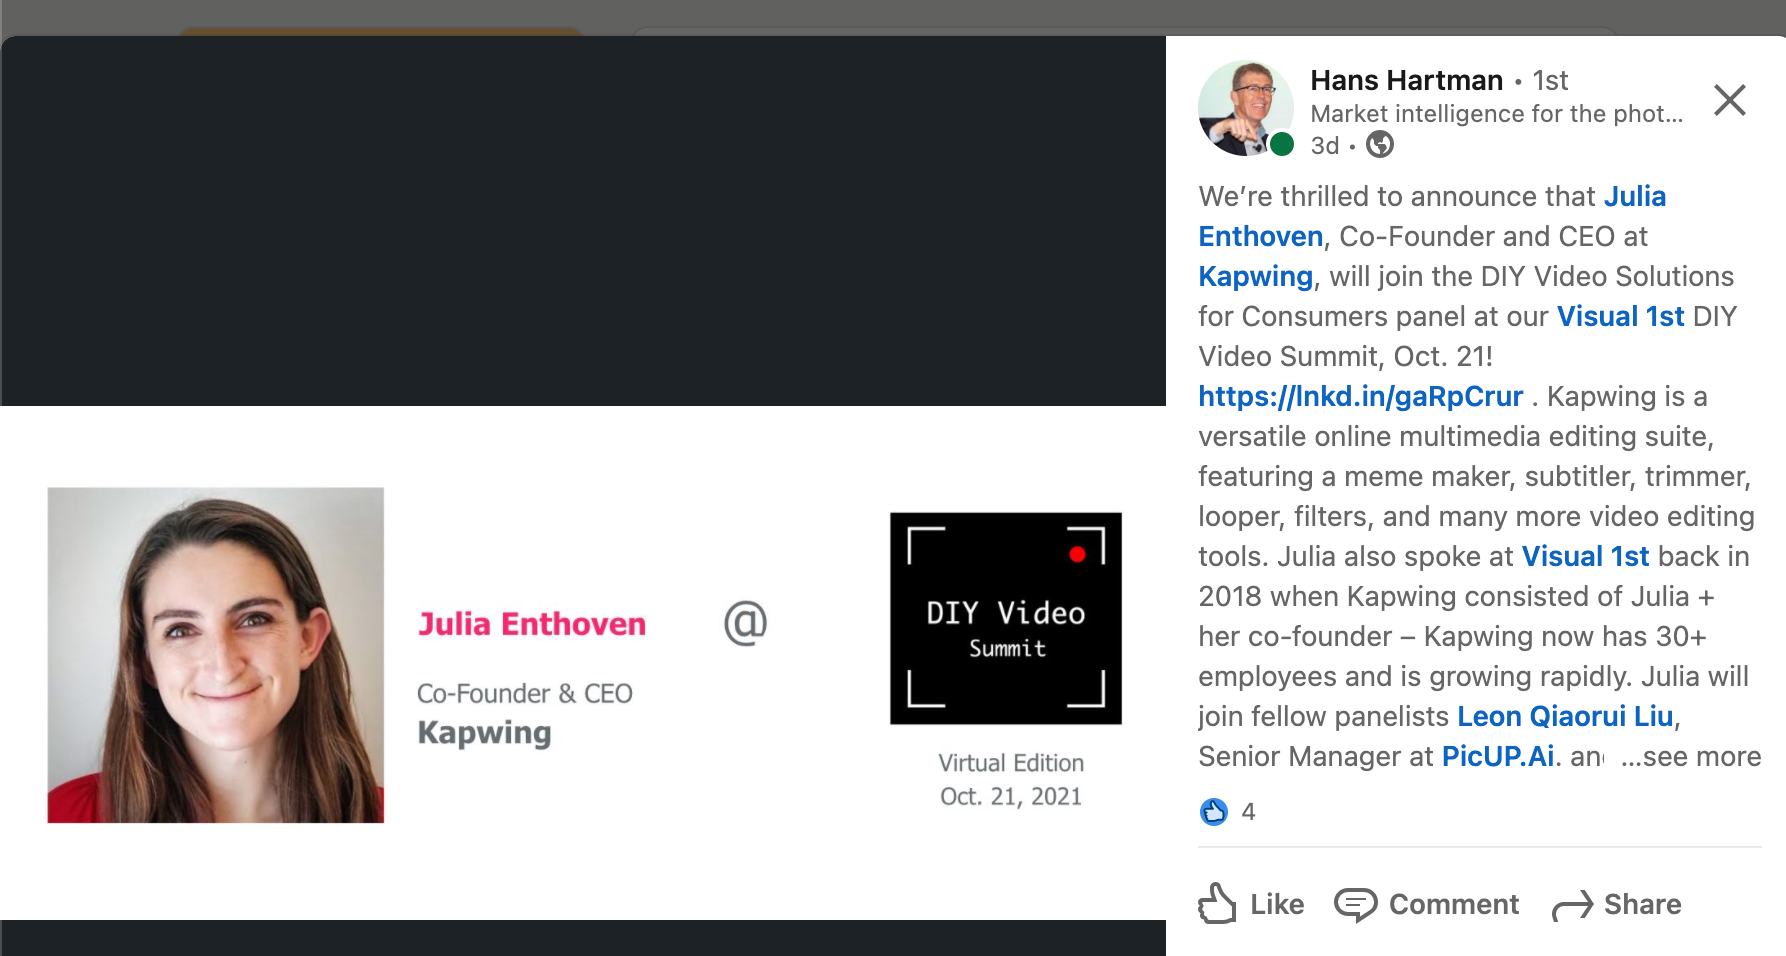
Task: Close the post image viewer
Action: coord(1729,100)
